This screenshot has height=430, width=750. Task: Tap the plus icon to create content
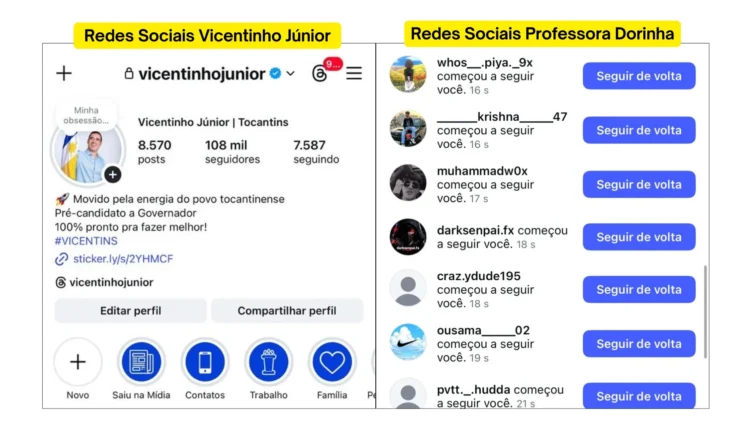coord(64,74)
